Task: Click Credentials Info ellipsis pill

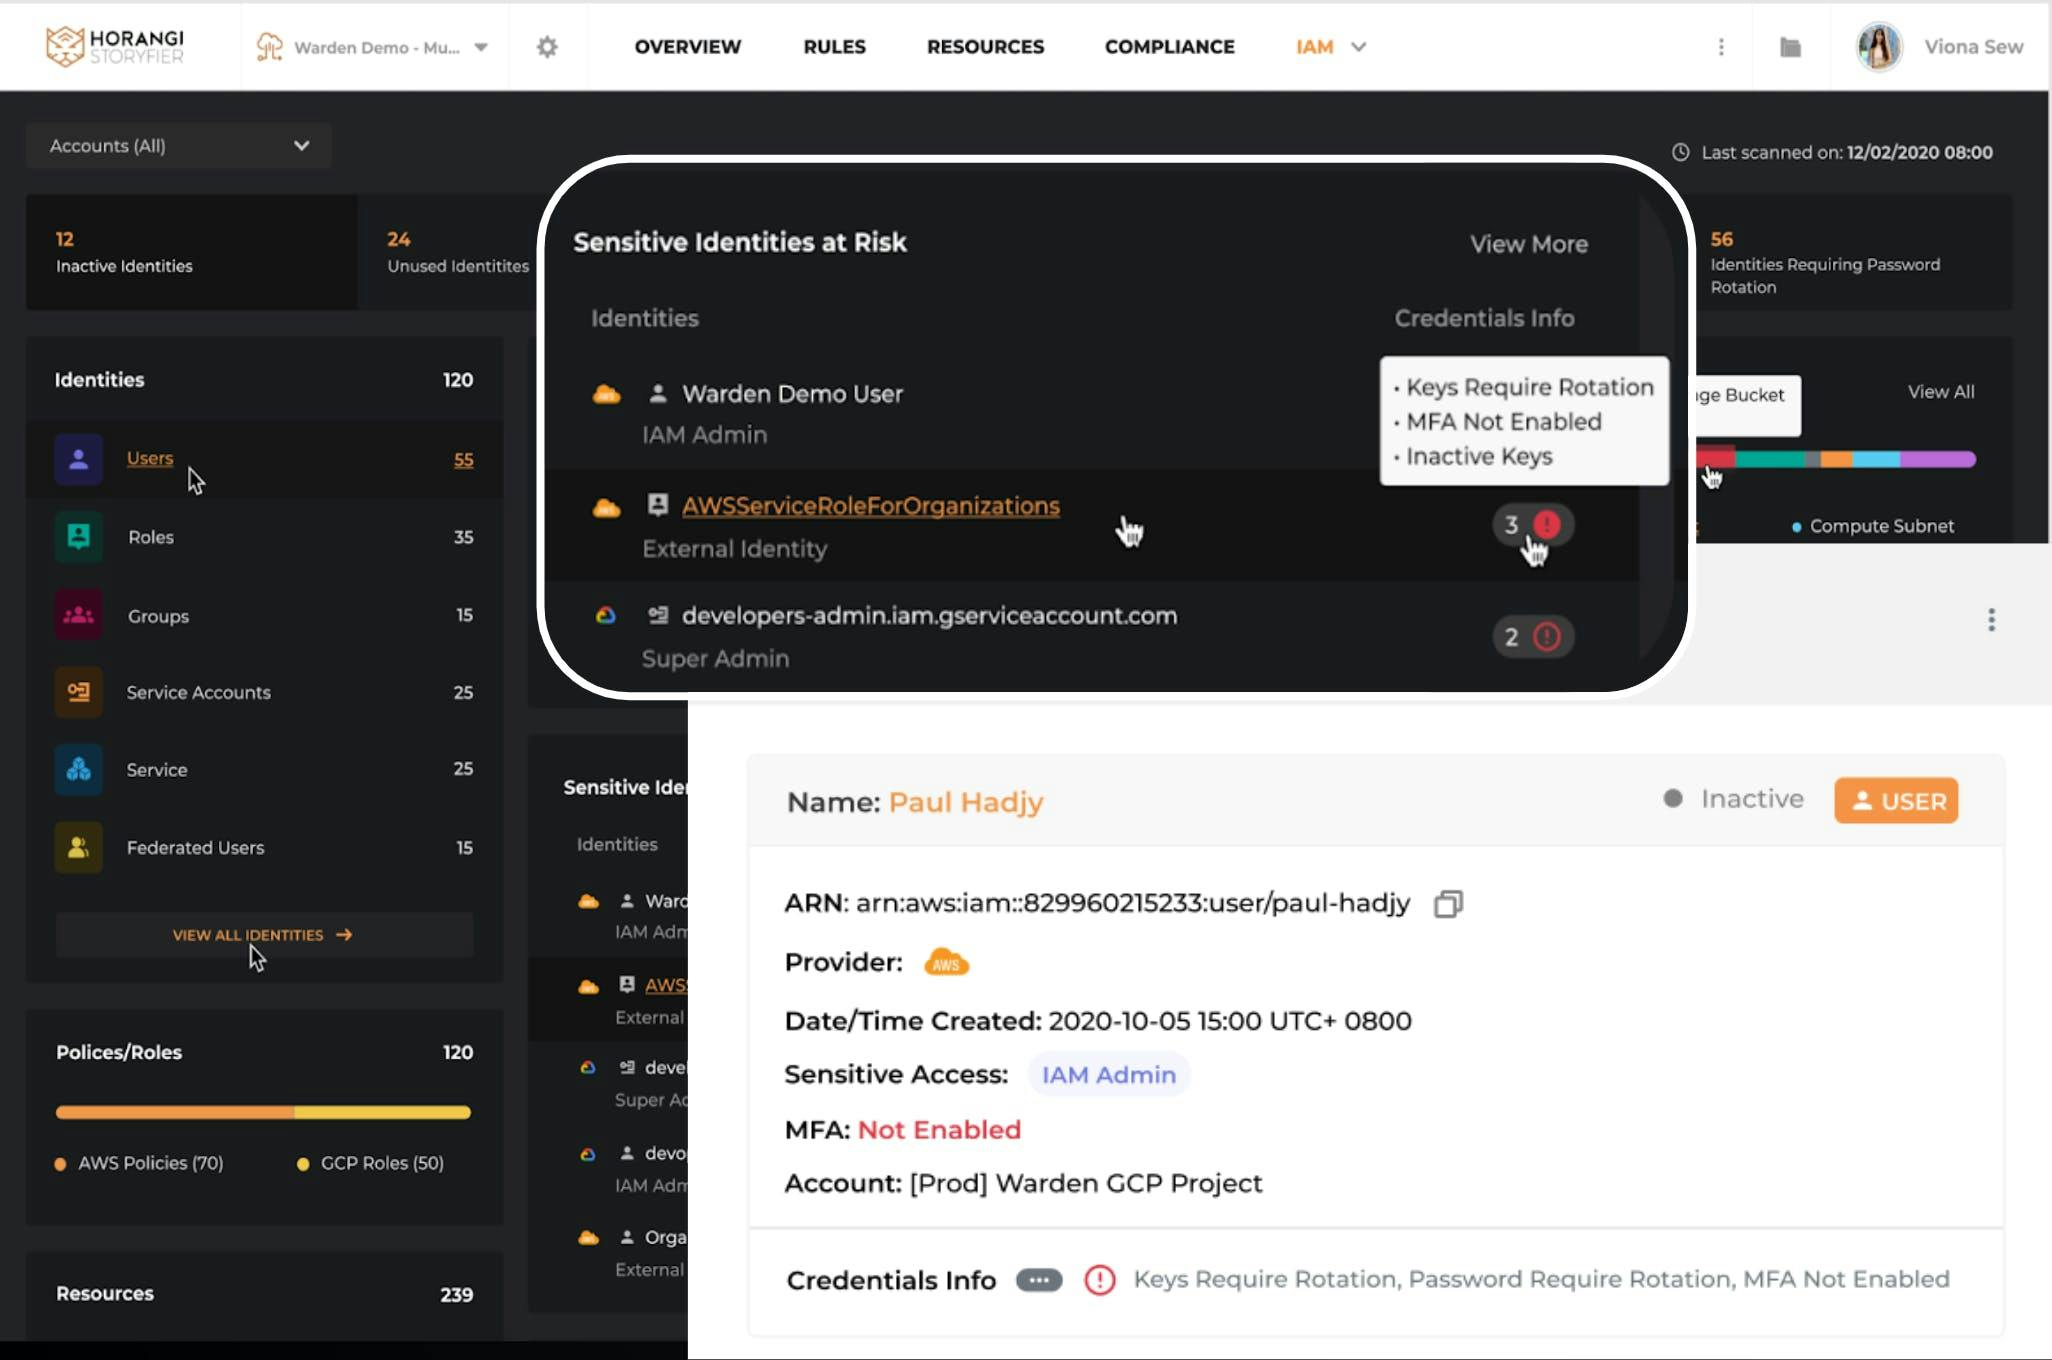Action: click(1039, 1280)
